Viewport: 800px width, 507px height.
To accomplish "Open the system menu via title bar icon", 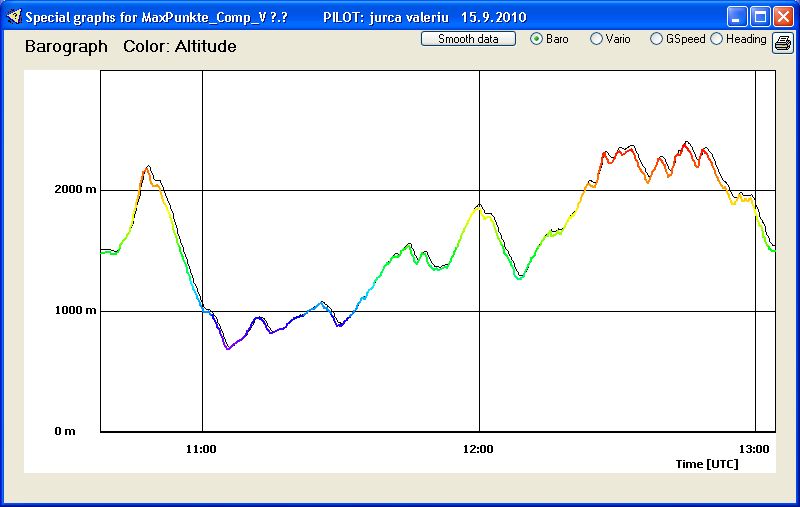I will (x=13, y=17).
